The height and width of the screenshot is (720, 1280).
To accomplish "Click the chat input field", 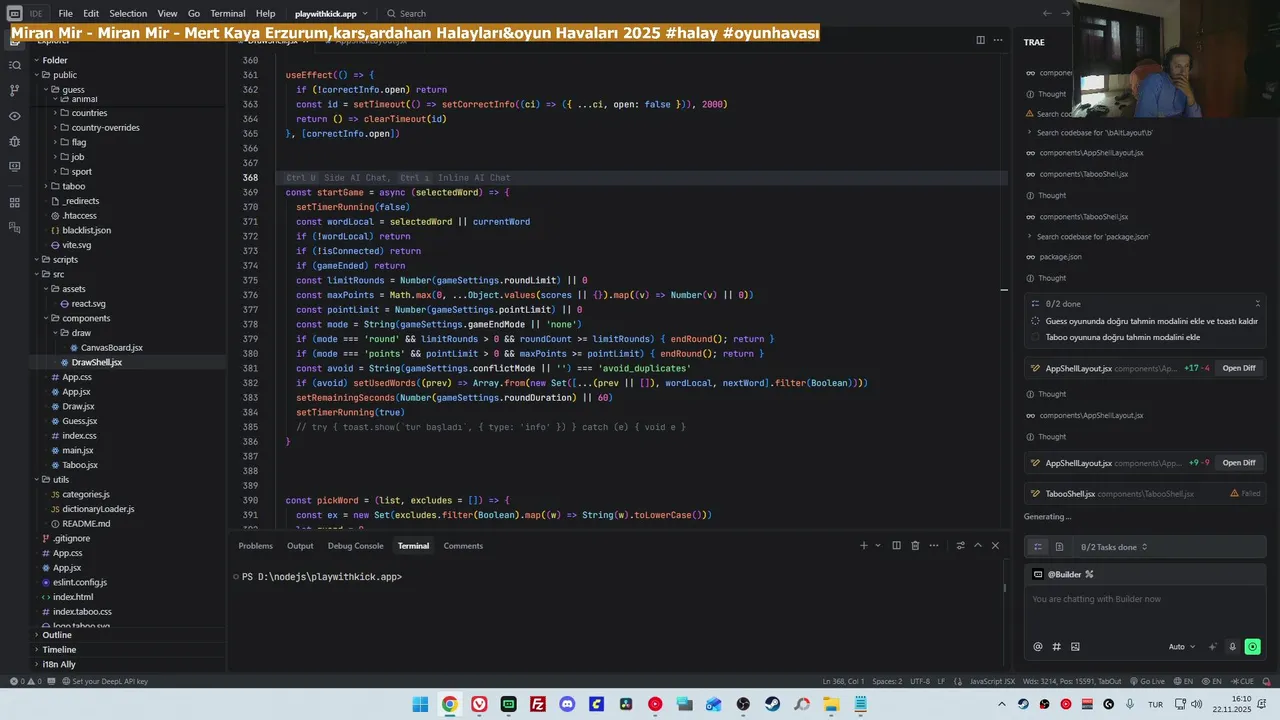I will (x=1145, y=600).
